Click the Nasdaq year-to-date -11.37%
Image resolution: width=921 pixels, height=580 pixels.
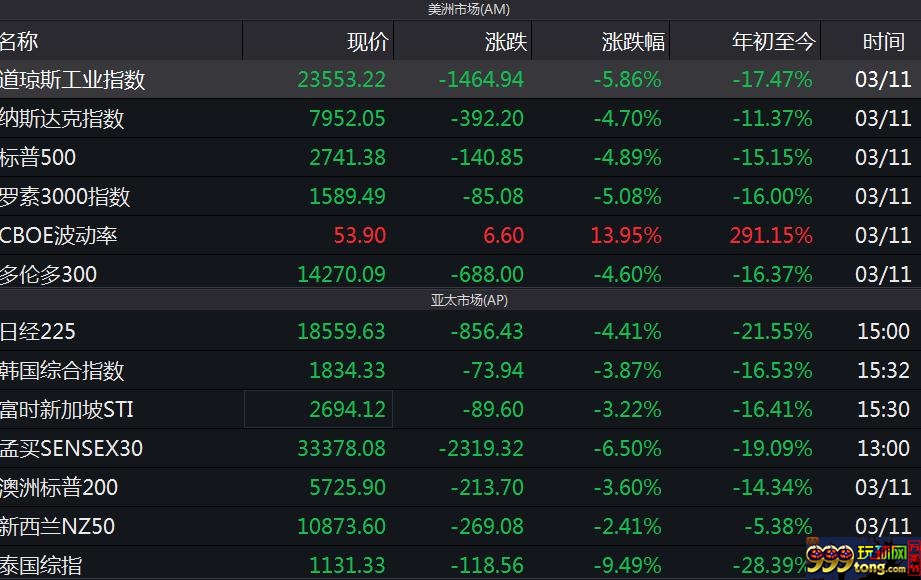[x=772, y=119]
